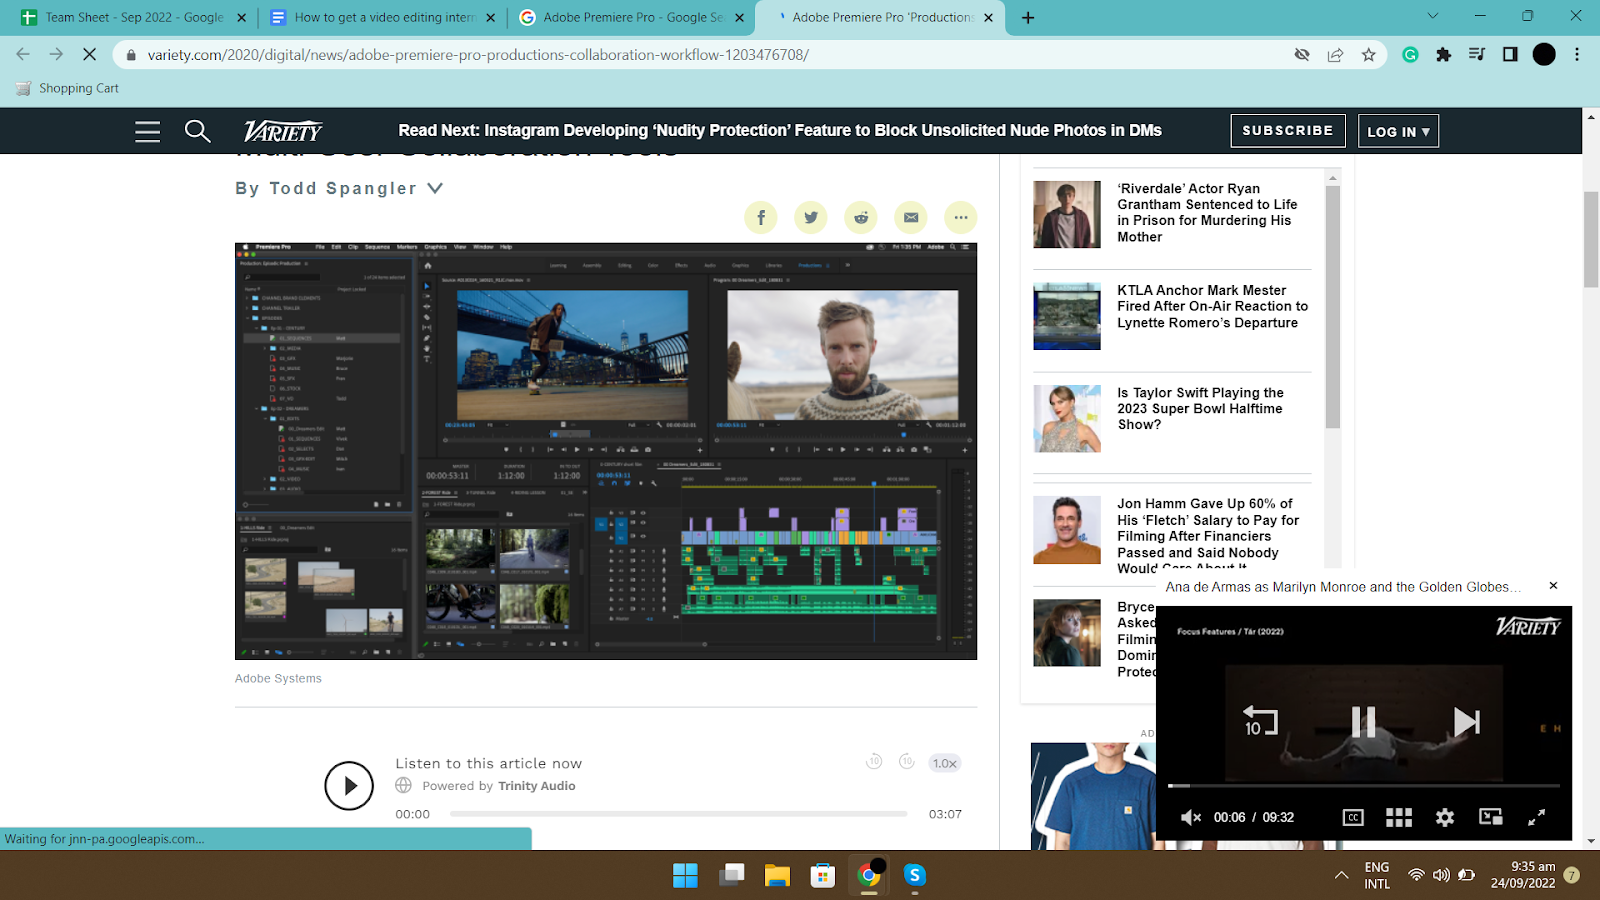Image resolution: width=1600 pixels, height=900 pixels.
Task: Click the SUBSCRIBE button
Action: click(x=1288, y=131)
